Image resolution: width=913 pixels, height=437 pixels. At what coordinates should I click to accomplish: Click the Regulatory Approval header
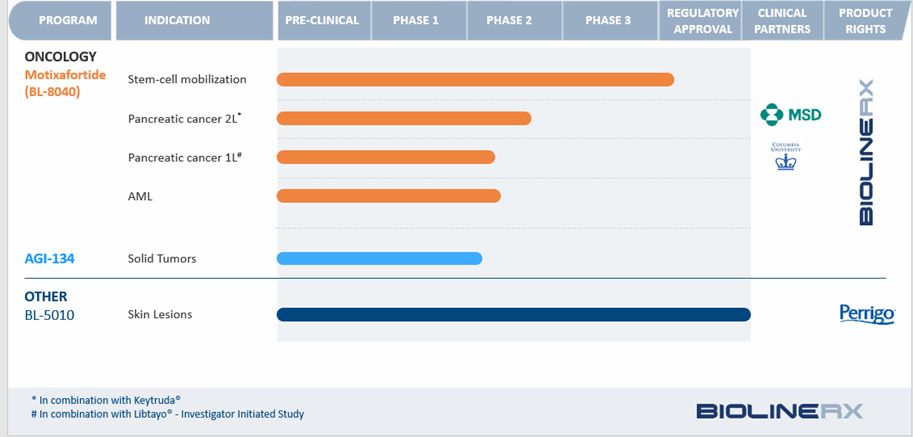click(x=703, y=20)
